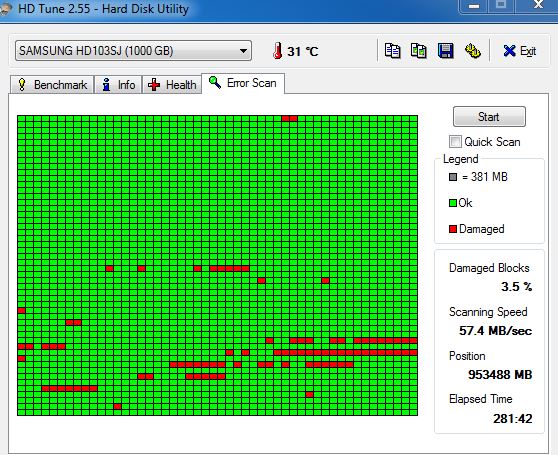Click the magnifier icon on Error Scan tab
The image size is (558, 455).
[x=215, y=82]
